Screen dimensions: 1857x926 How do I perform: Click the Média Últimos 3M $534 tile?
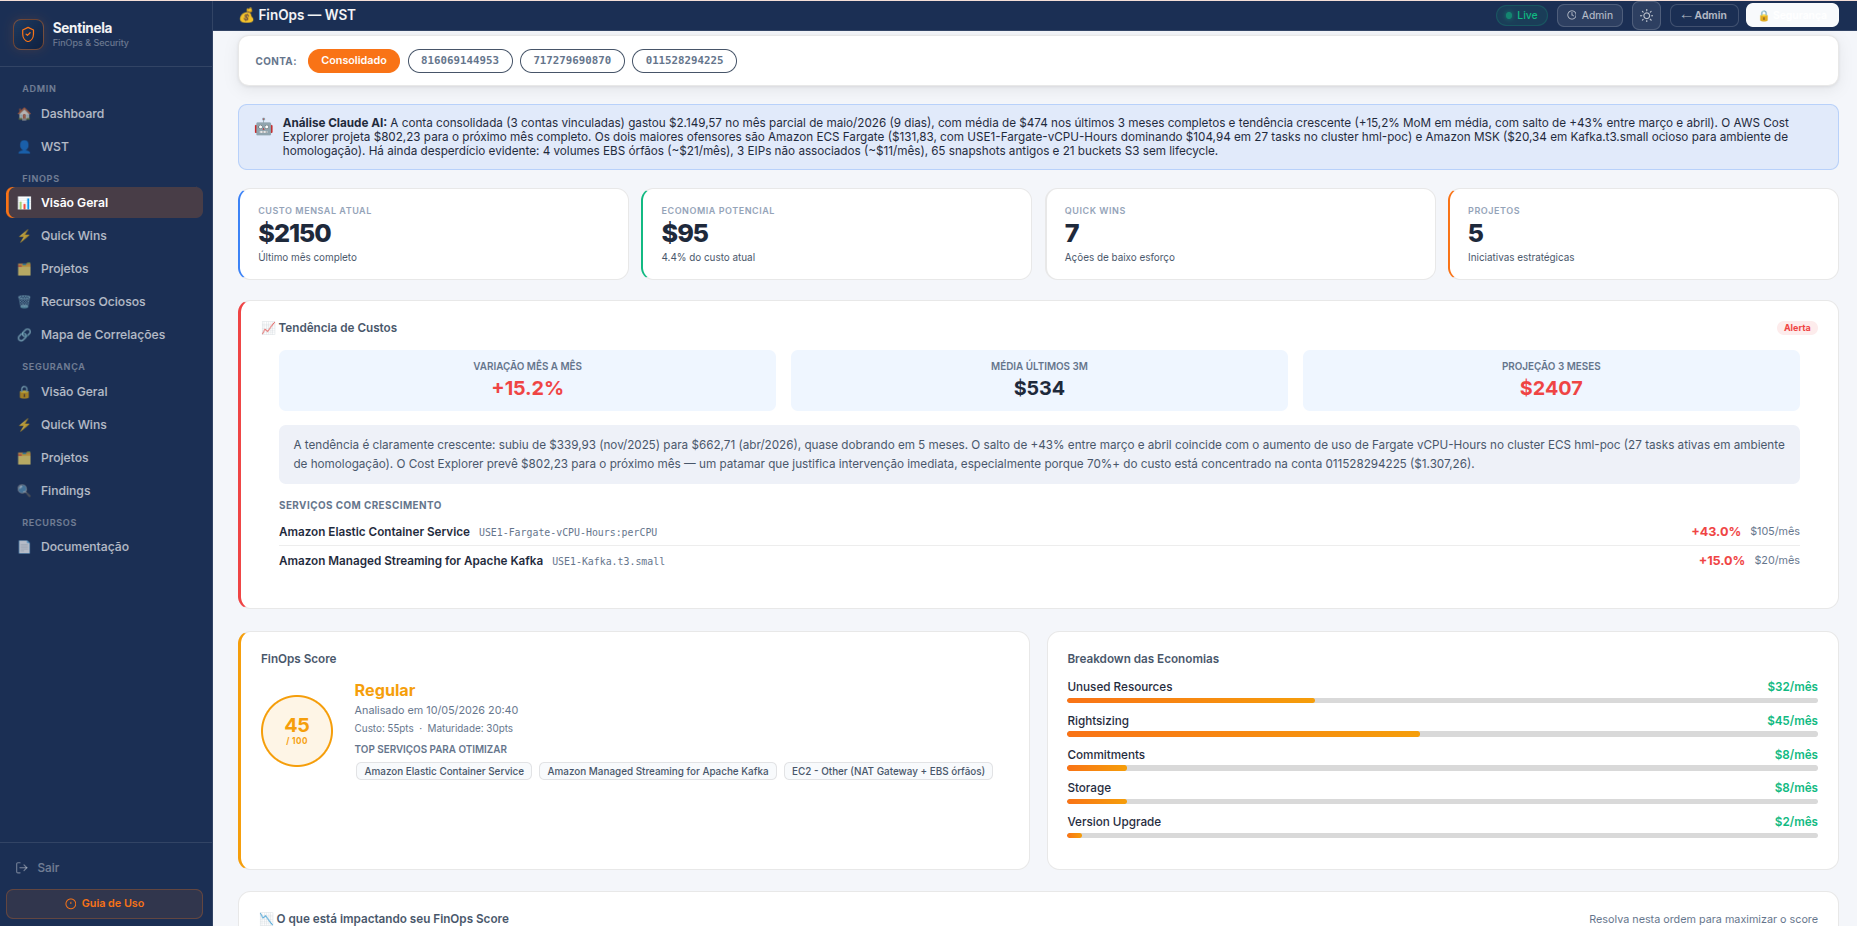point(1039,380)
